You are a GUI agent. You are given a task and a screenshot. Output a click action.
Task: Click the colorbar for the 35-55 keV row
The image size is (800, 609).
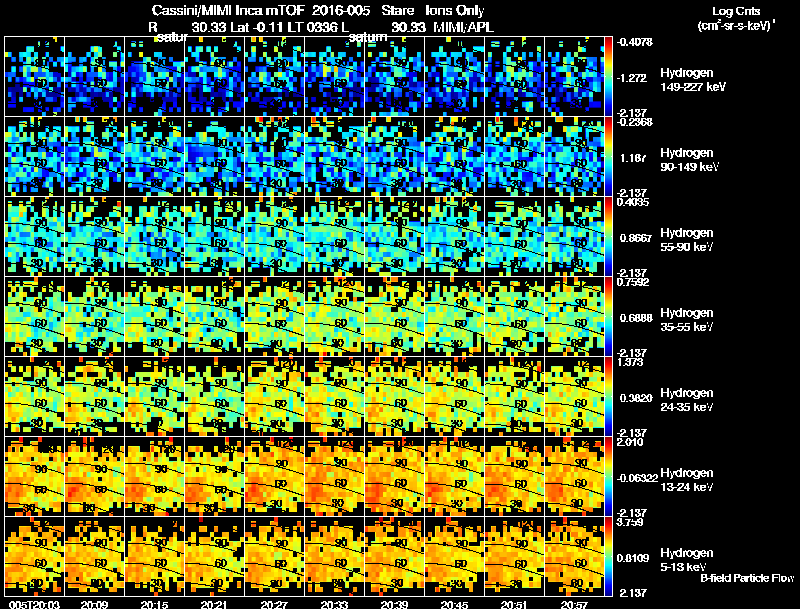pyautogui.click(x=608, y=317)
